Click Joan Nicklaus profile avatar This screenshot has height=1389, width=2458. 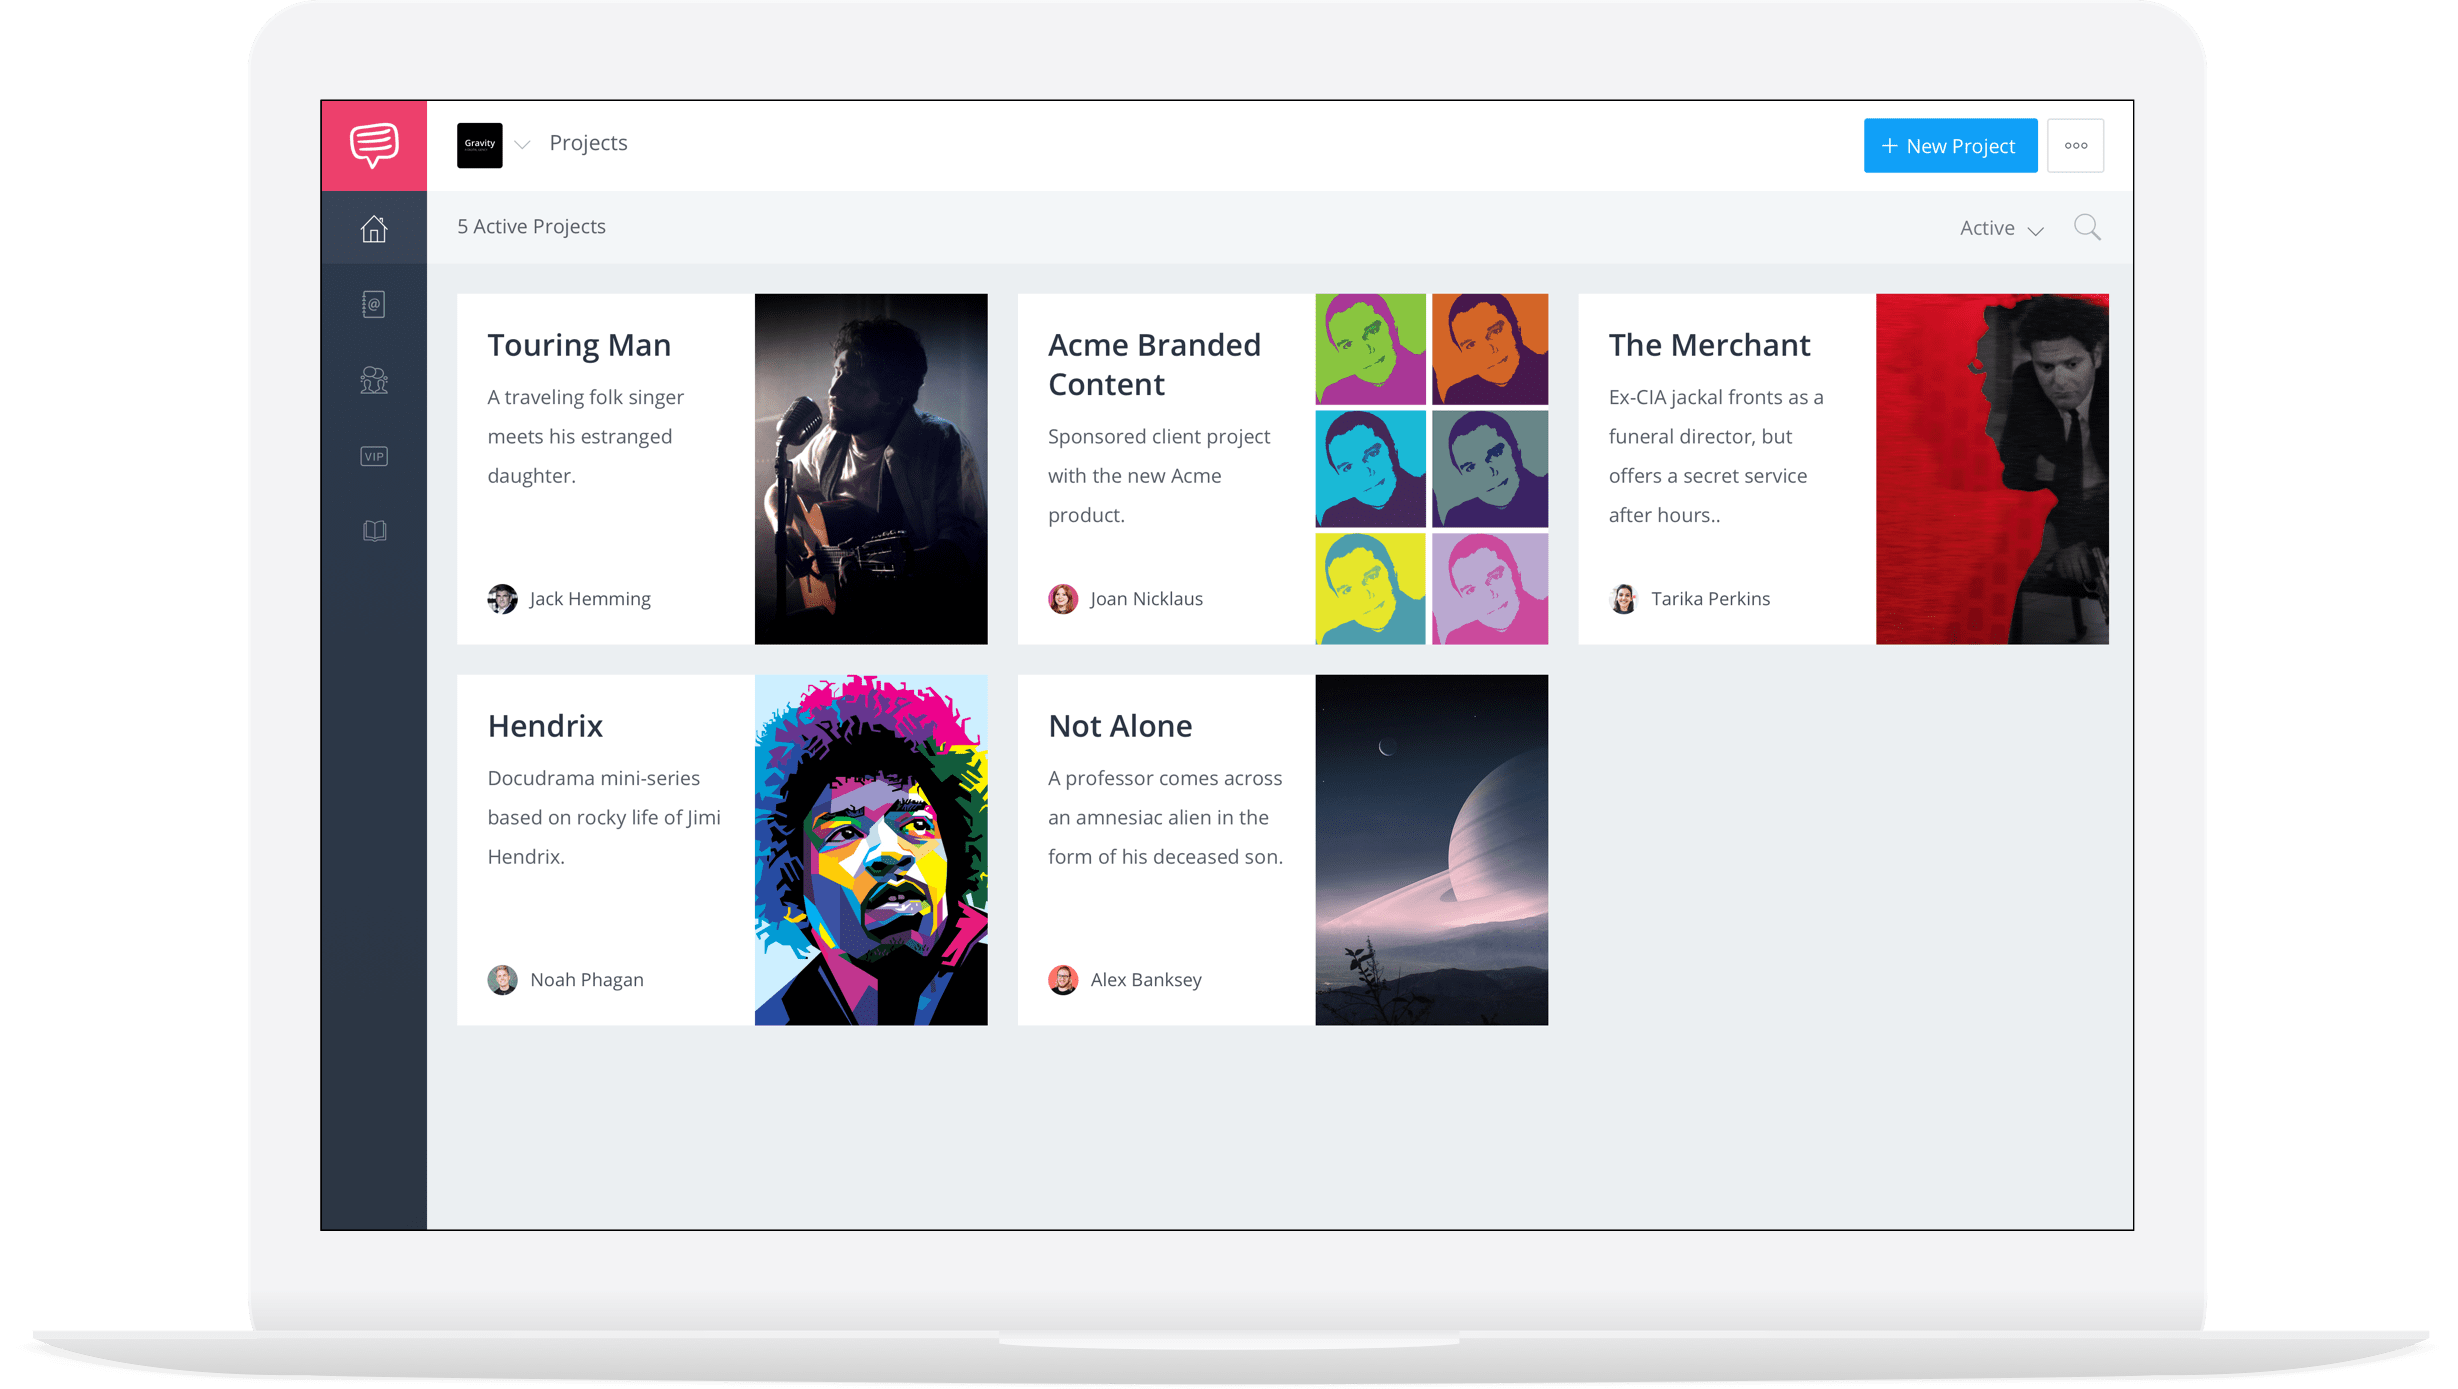pyautogui.click(x=1062, y=597)
